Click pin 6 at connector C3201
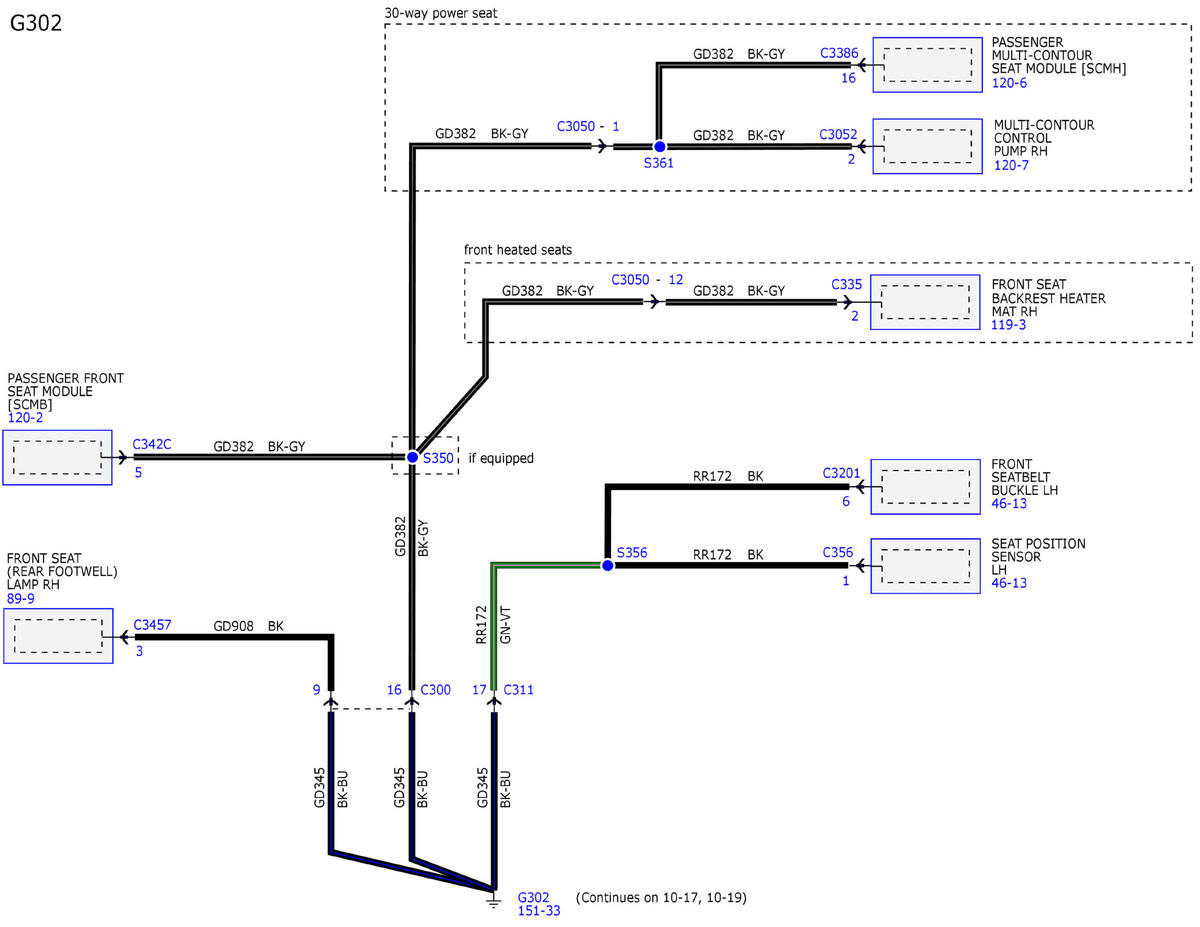Screen dimensions: 1200x927 click(x=846, y=501)
